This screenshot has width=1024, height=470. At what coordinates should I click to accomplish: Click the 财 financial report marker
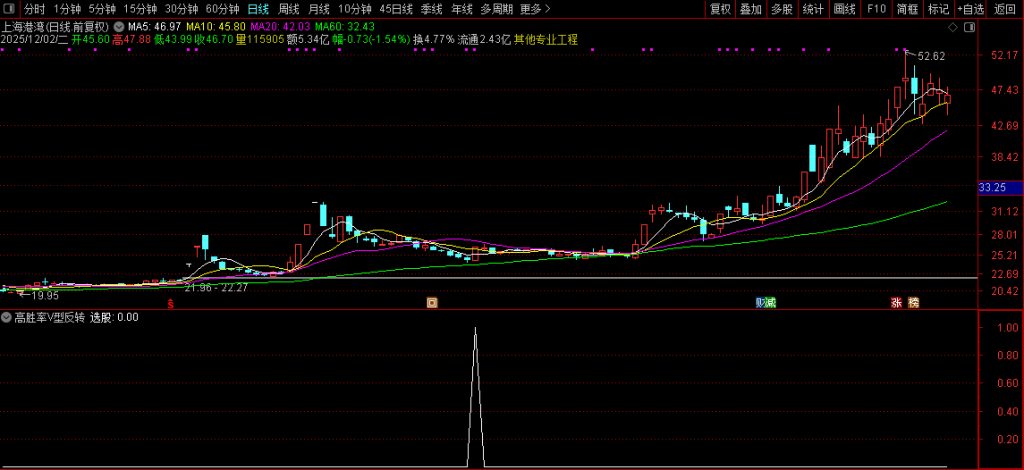[760, 303]
